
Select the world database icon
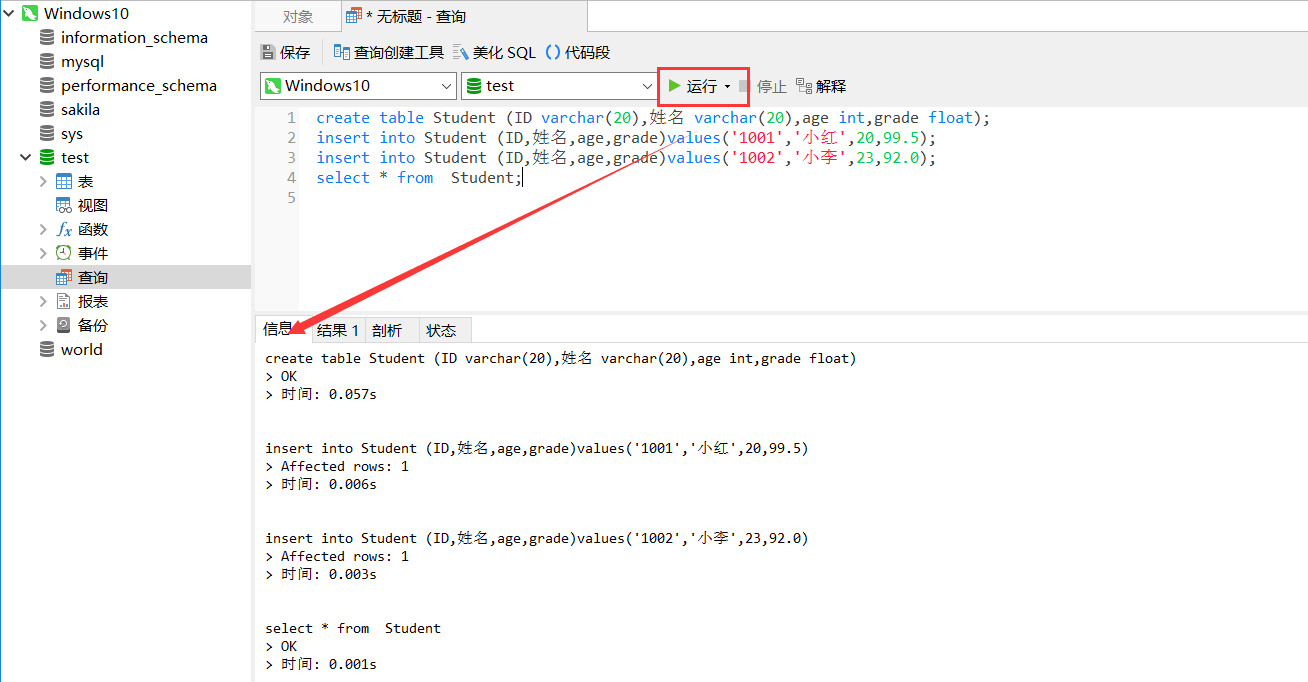(47, 350)
